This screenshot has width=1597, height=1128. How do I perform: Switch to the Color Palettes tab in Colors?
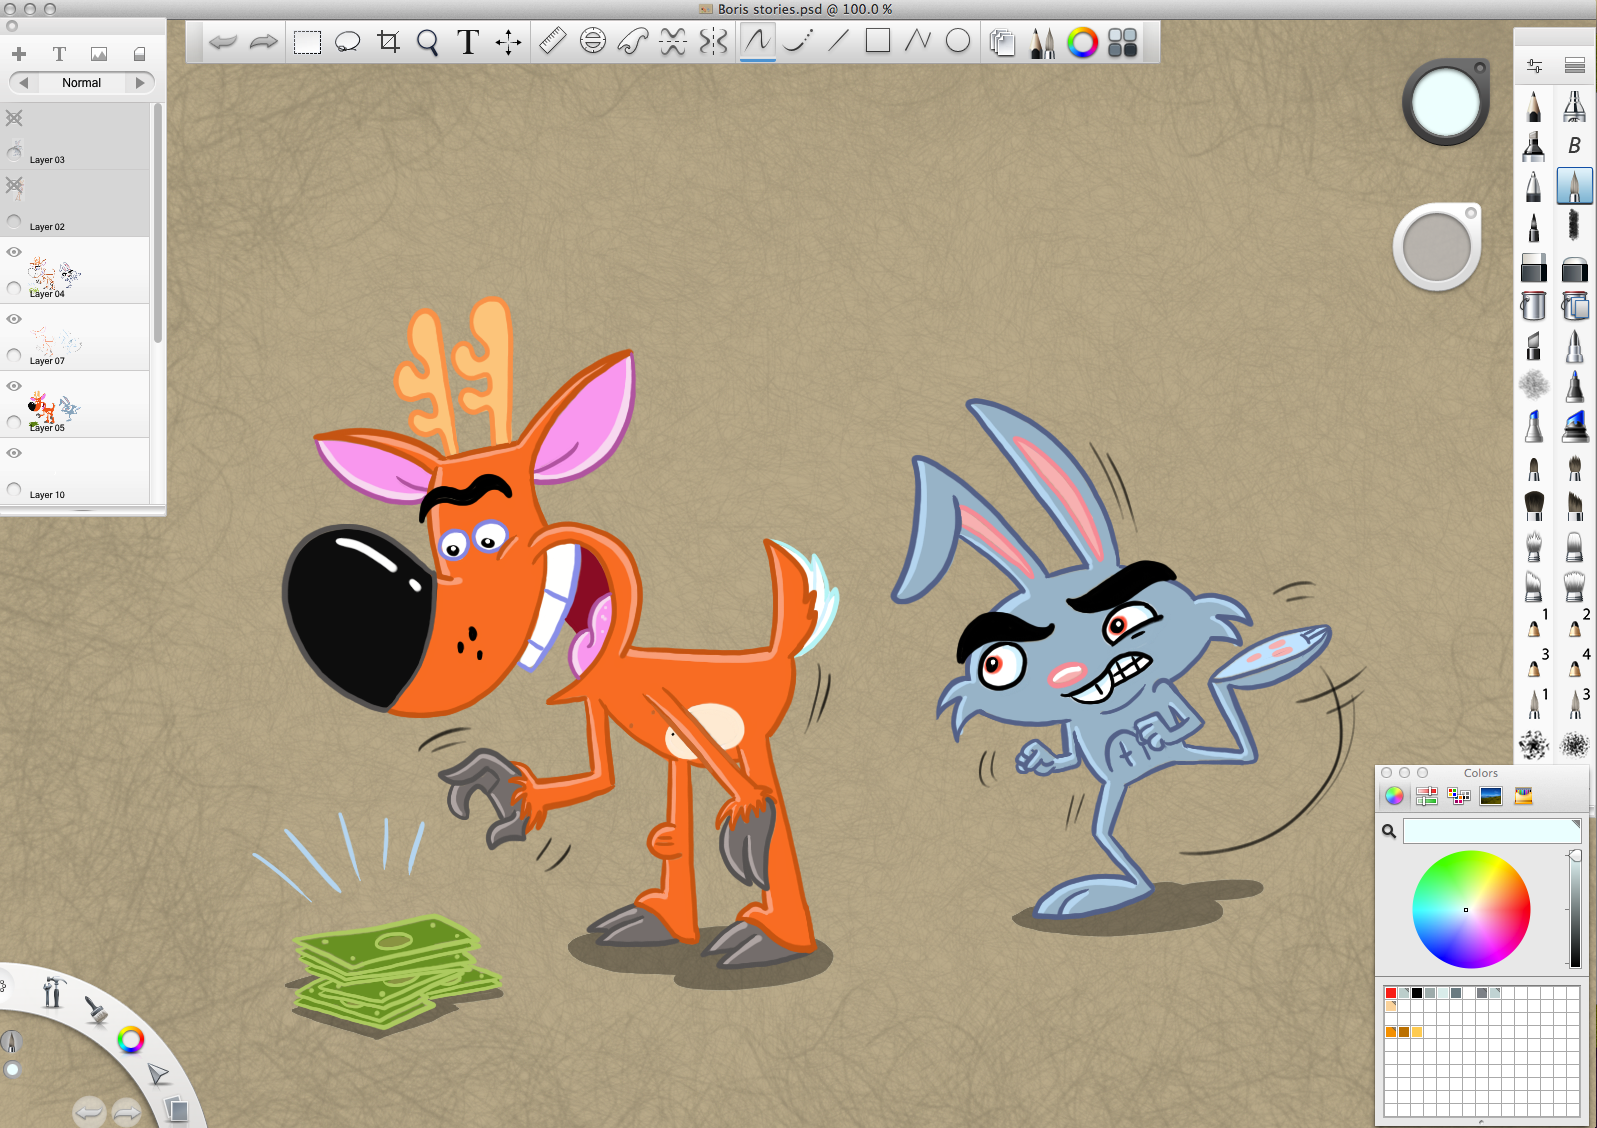(x=1459, y=796)
